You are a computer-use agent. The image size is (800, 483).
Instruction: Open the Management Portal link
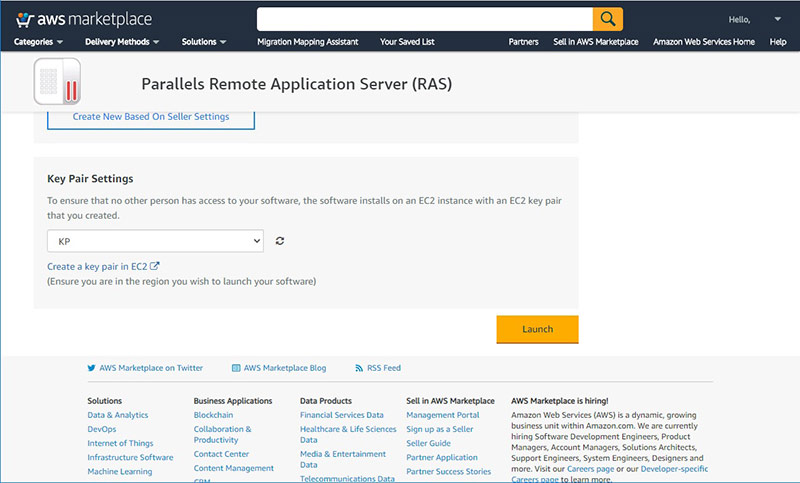click(x=443, y=415)
